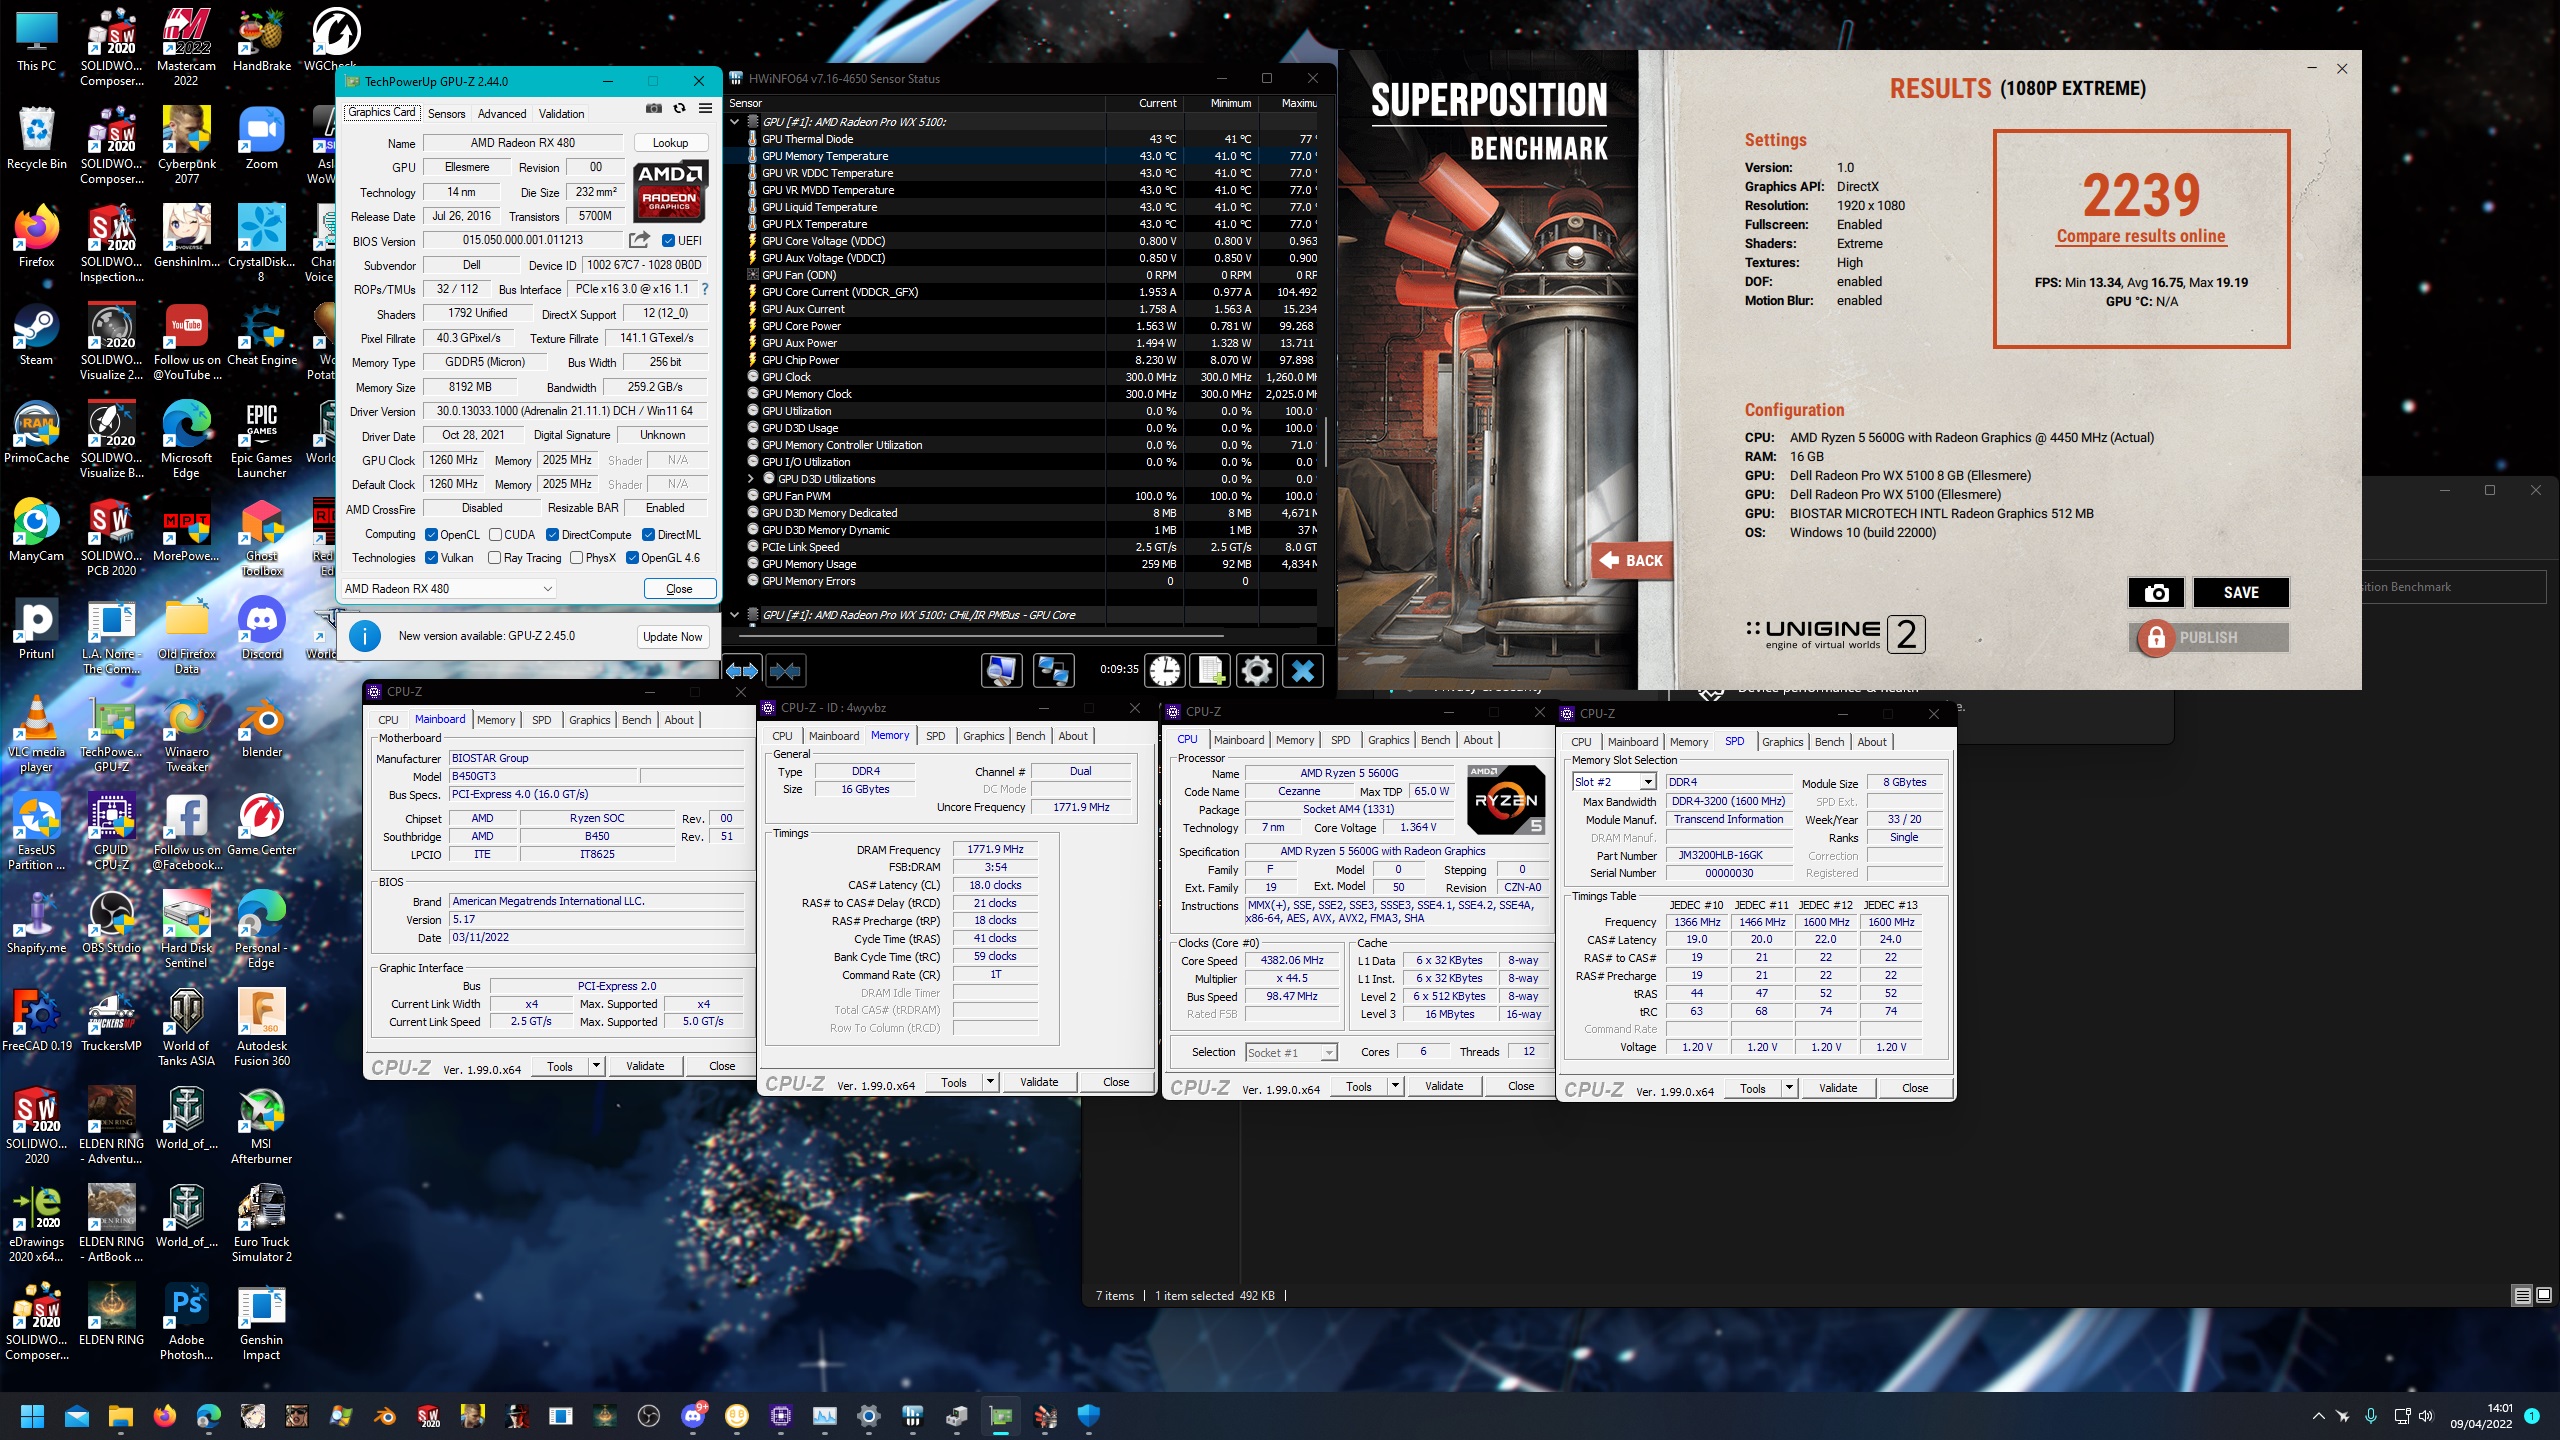Open File Explorer from the taskbar
The image size is (2560, 1440).
click(121, 1416)
